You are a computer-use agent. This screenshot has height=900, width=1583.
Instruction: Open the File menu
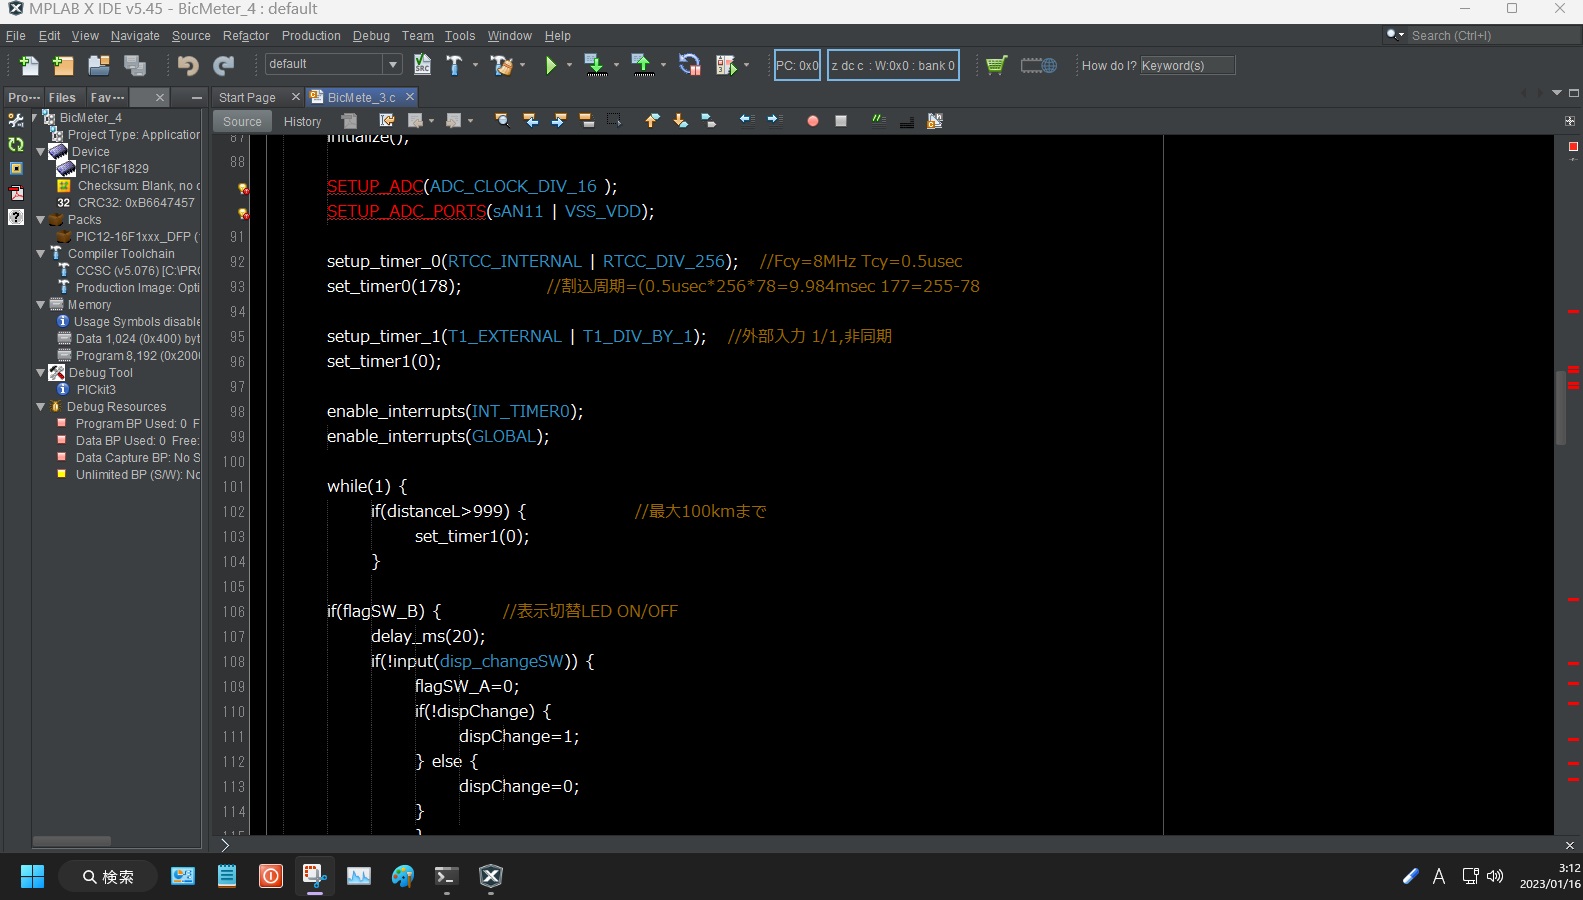pos(16,36)
